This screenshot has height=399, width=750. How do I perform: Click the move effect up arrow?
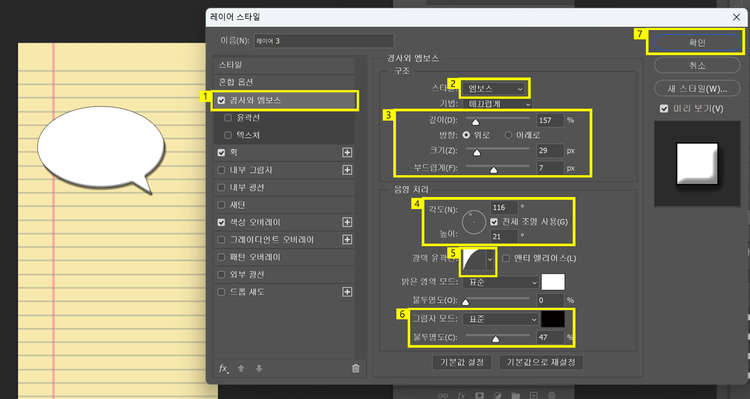point(241,368)
